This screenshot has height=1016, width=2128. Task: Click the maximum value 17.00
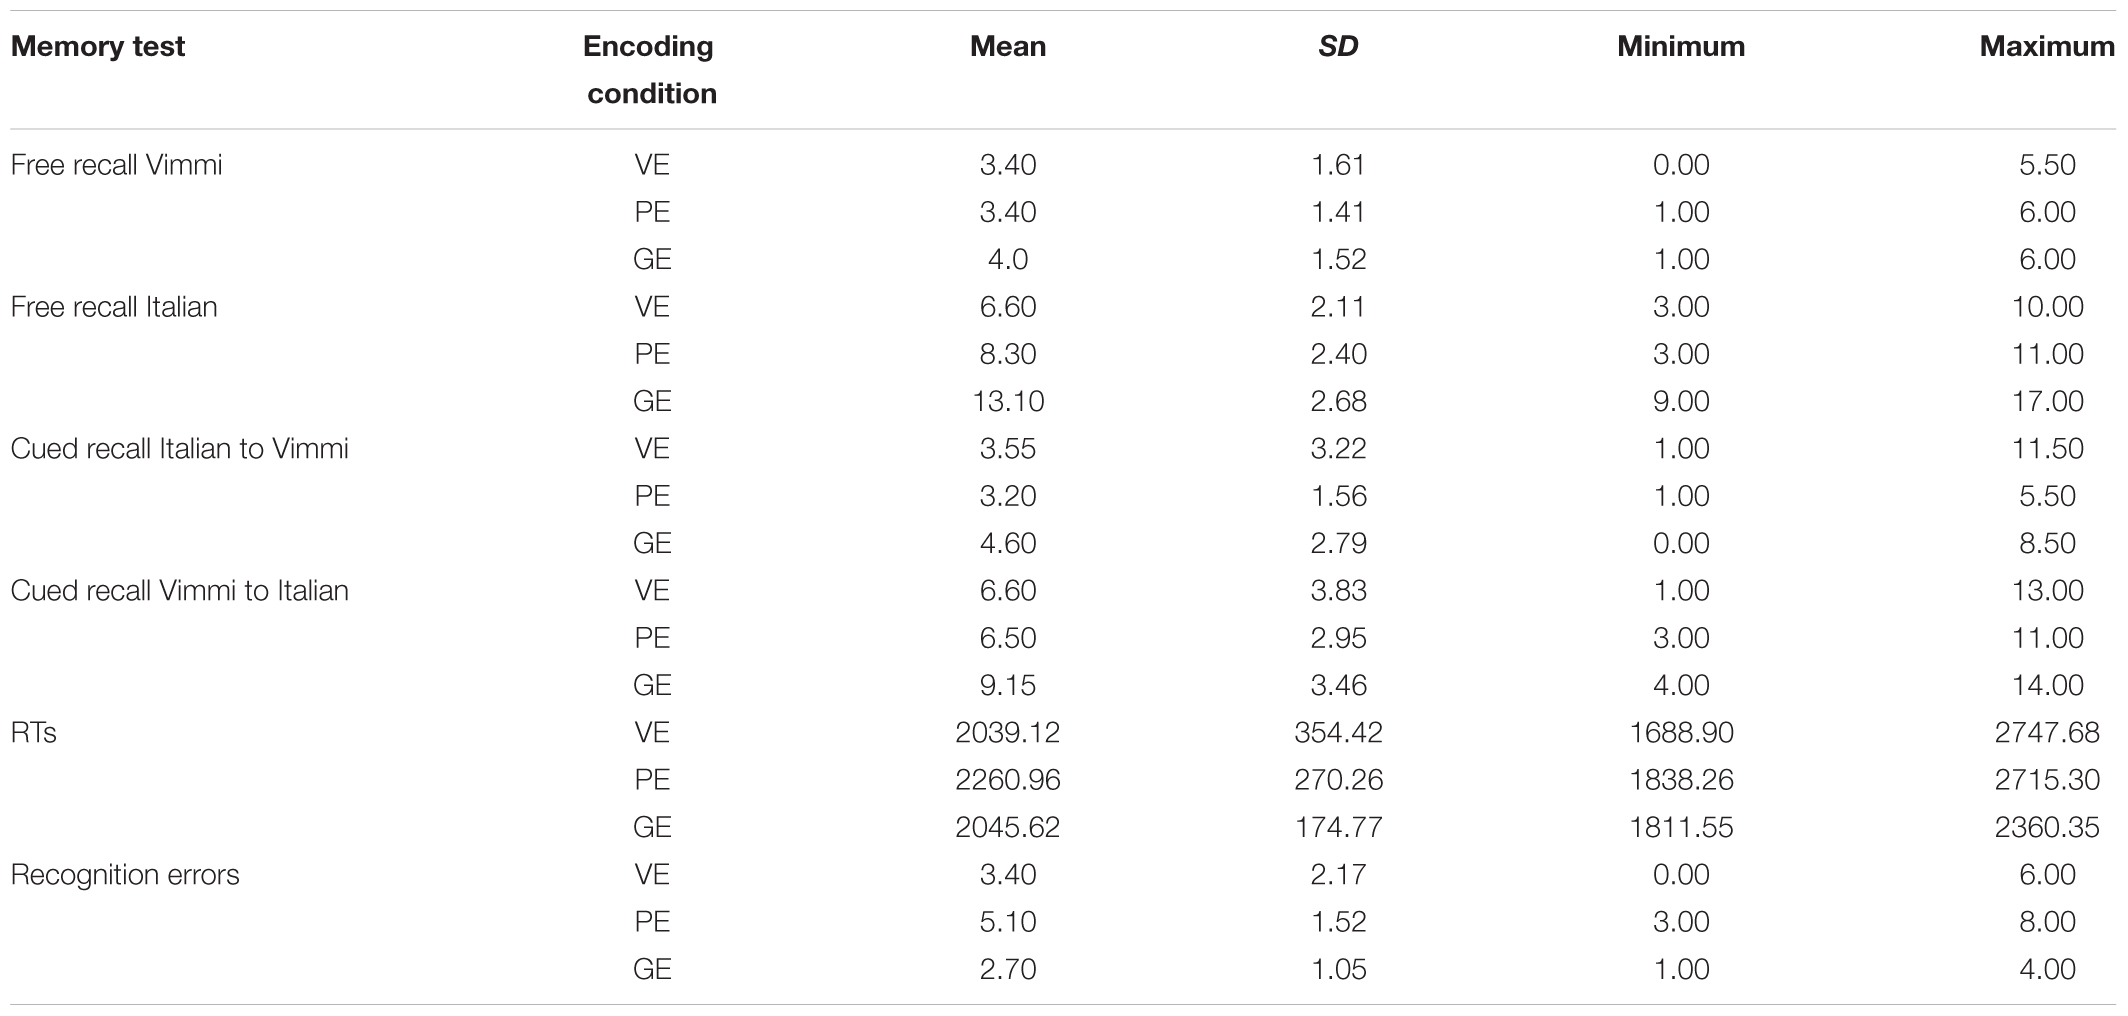click(2047, 401)
